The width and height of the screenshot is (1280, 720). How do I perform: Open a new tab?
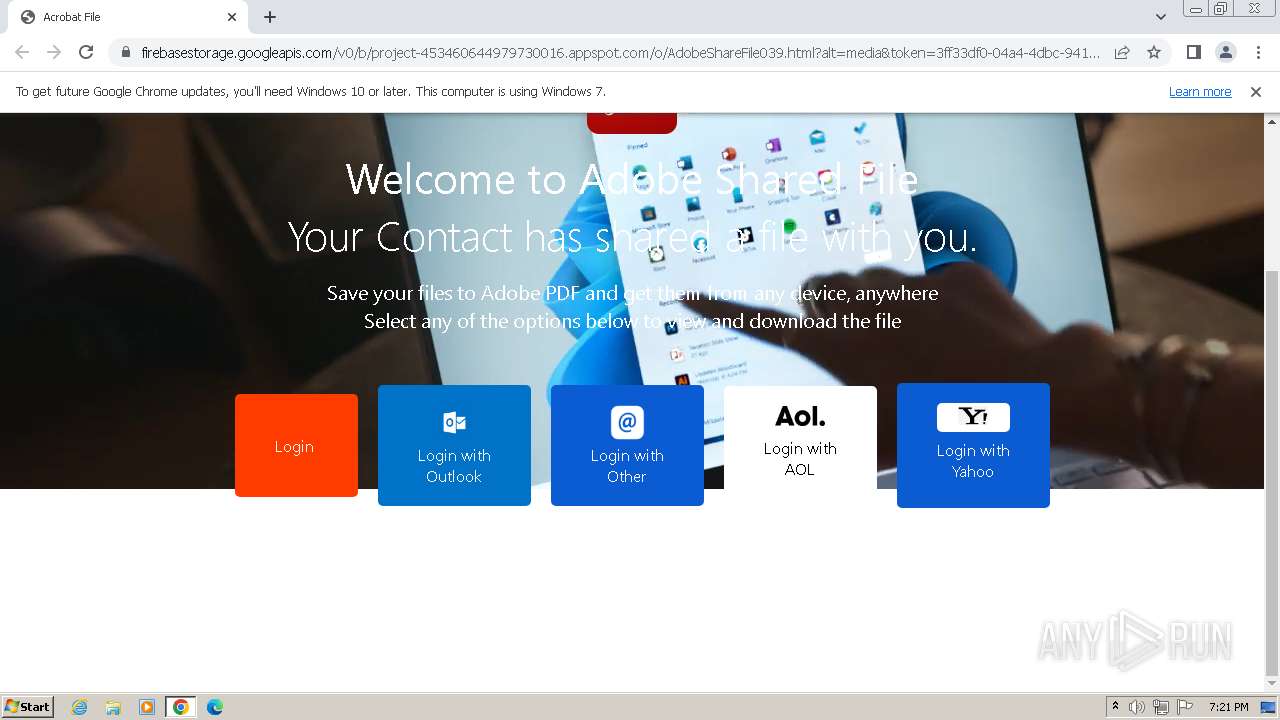[x=270, y=17]
